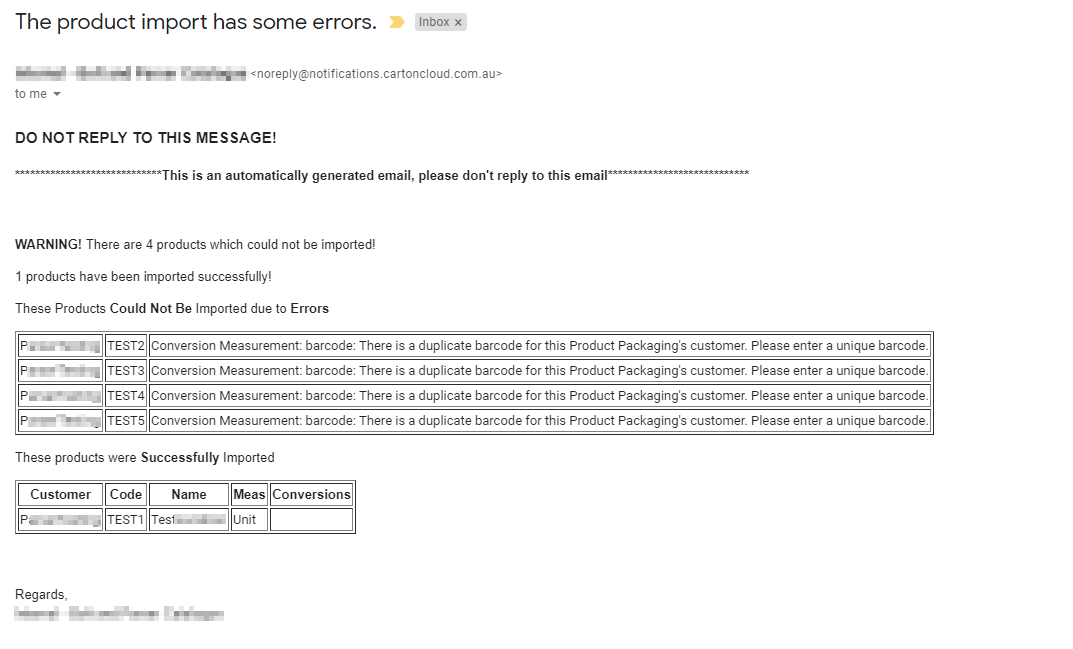This screenshot has height=649, width=1073.
Task: Remove the Inbox label with its x
Action: click(x=458, y=22)
